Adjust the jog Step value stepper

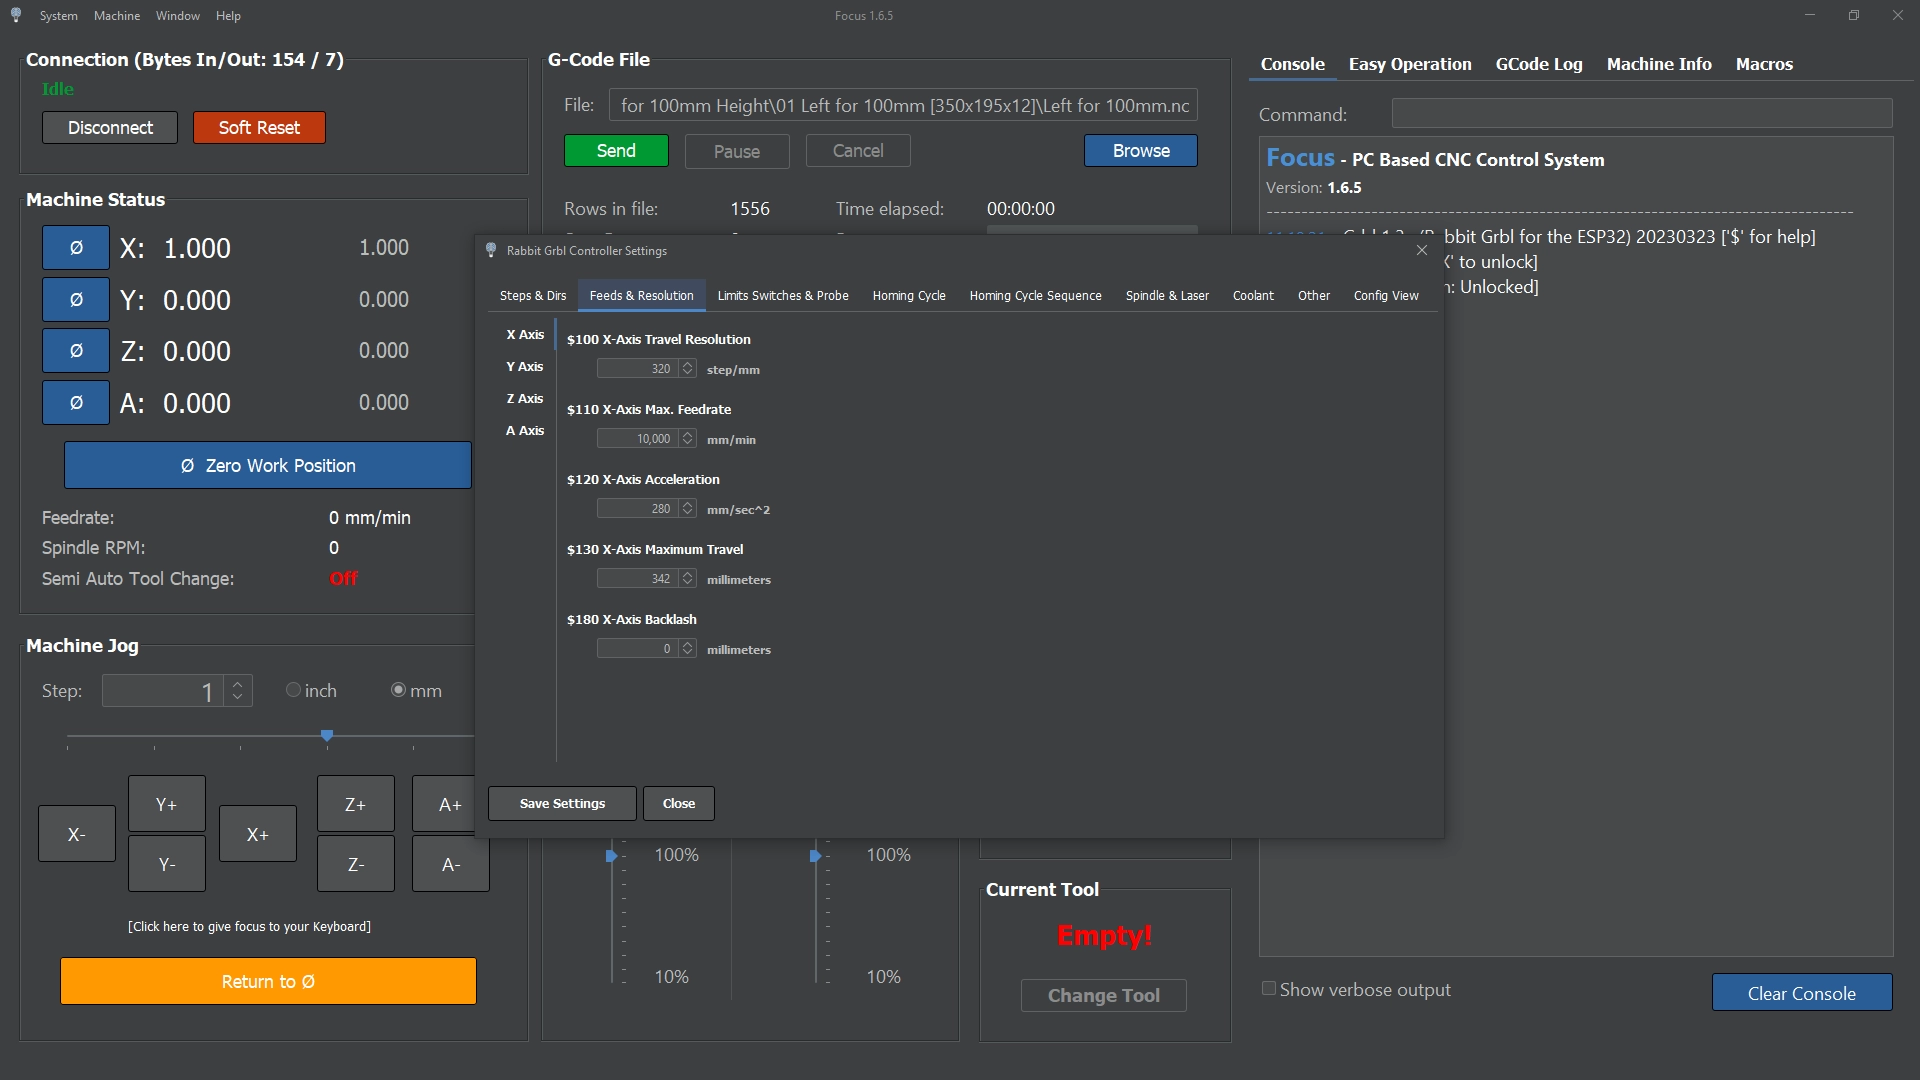[x=237, y=691]
